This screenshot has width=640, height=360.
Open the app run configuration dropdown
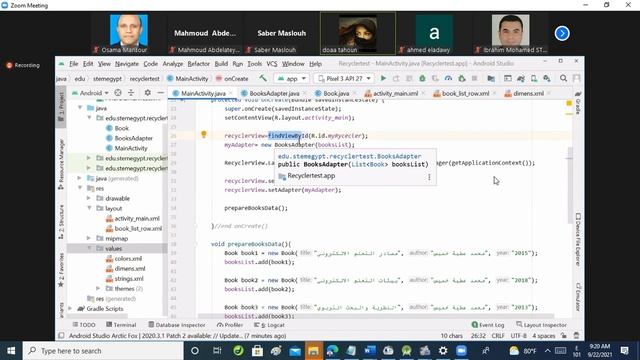pos(291,78)
